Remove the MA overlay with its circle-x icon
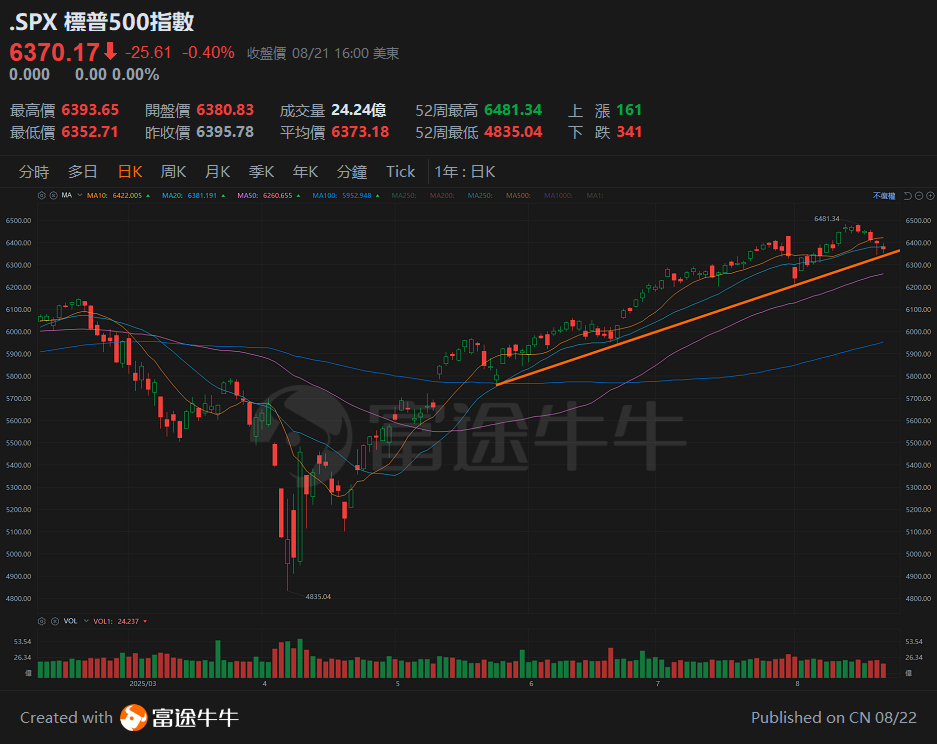This screenshot has height=744, width=937. [x=53, y=196]
